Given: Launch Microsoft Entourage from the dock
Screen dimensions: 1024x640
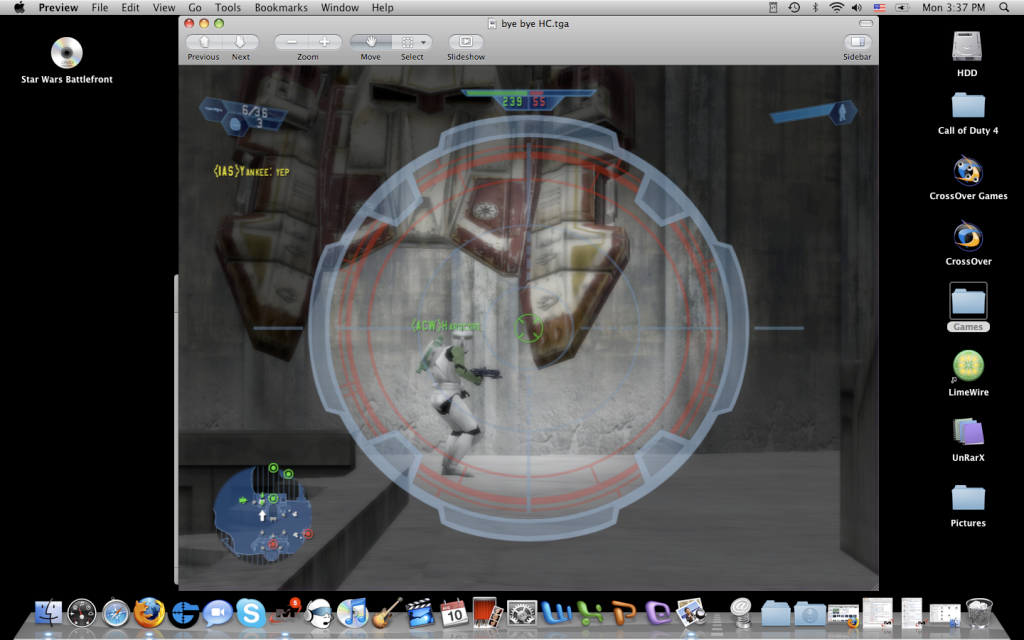Looking at the screenshot, I should pyautogui.click(x=658, y=613).
